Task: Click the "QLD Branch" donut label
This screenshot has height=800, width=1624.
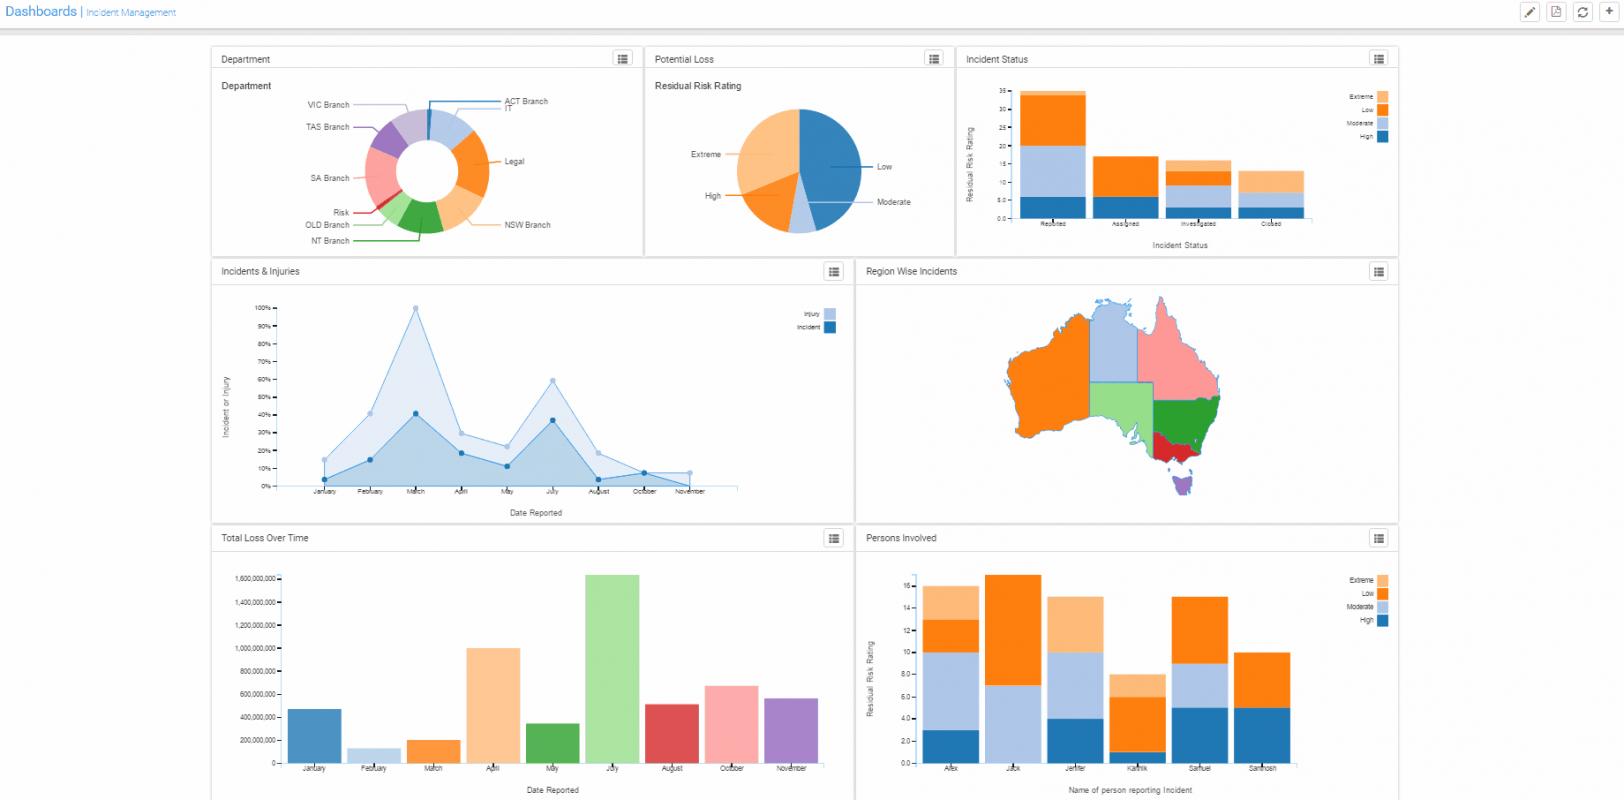Action: click(x=327, y=225)
